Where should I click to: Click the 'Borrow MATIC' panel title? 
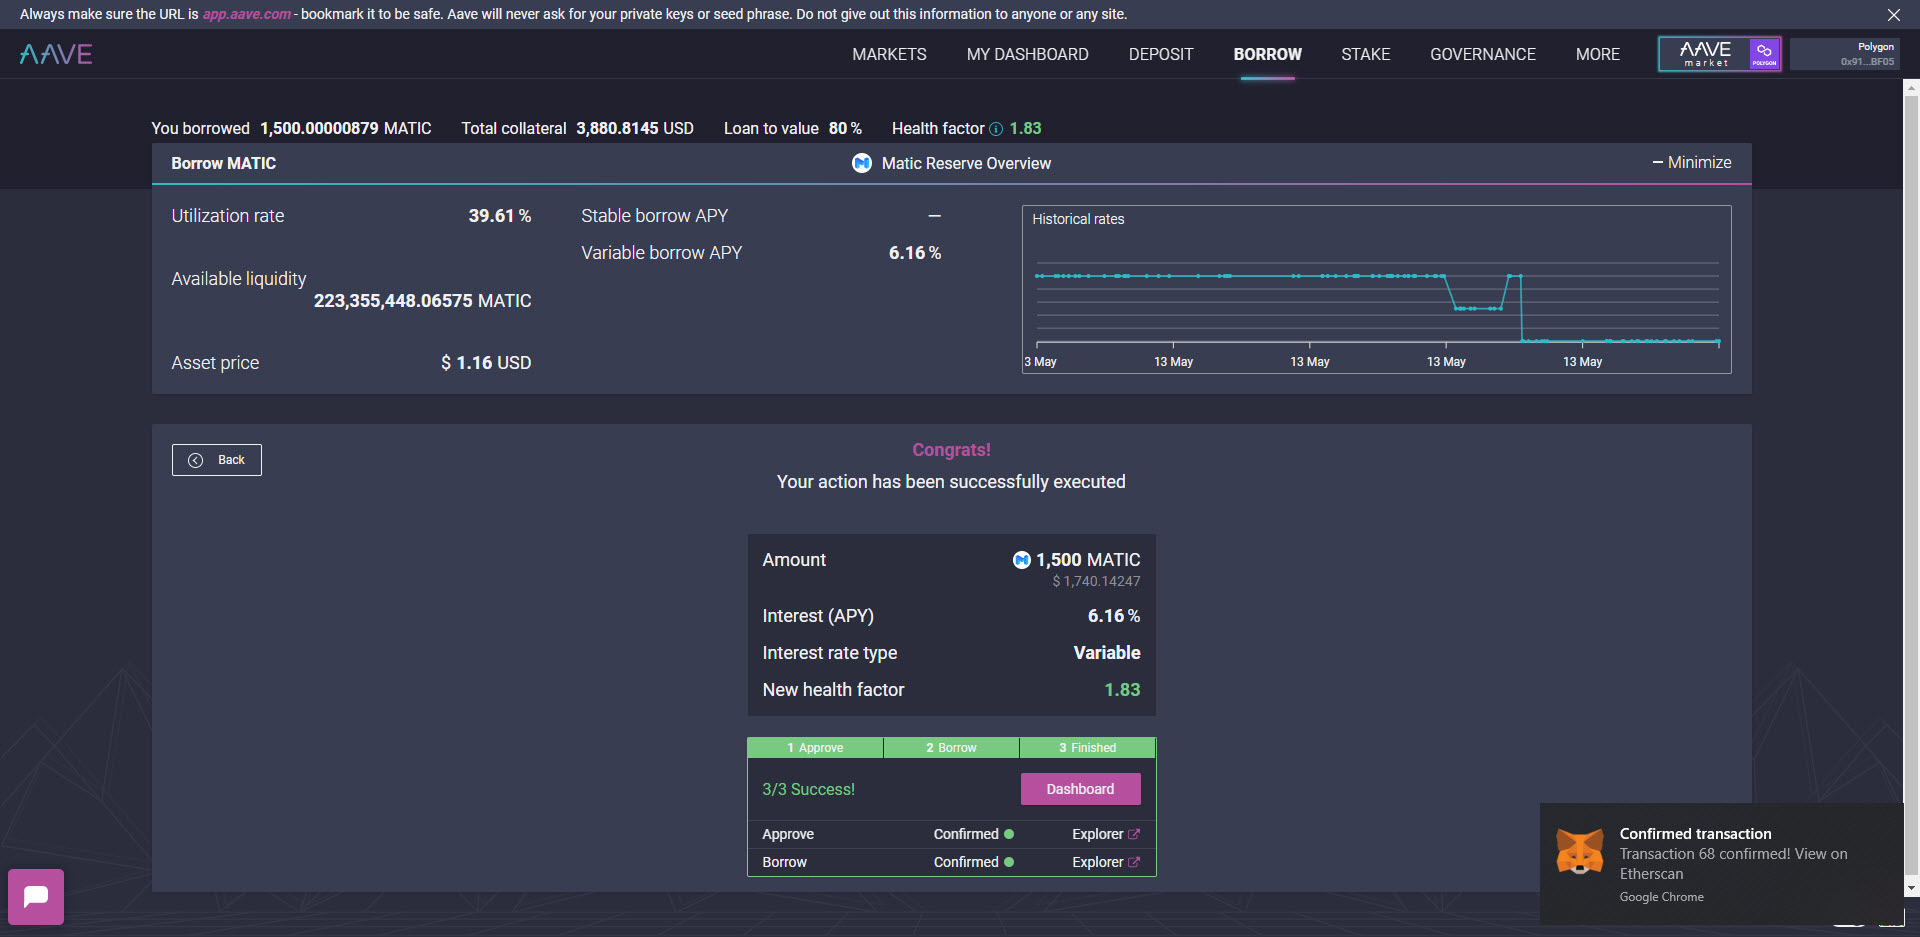pos(223,163)
